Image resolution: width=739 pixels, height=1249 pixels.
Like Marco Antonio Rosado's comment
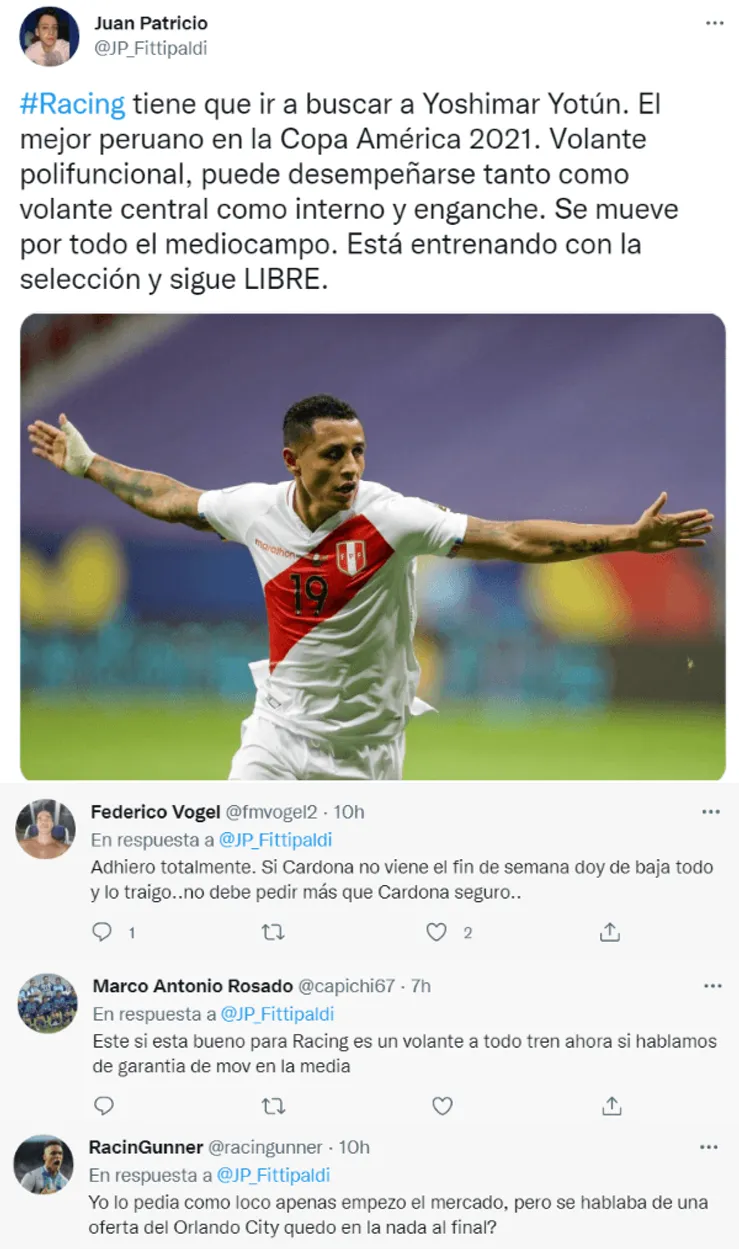[441, 1105]
